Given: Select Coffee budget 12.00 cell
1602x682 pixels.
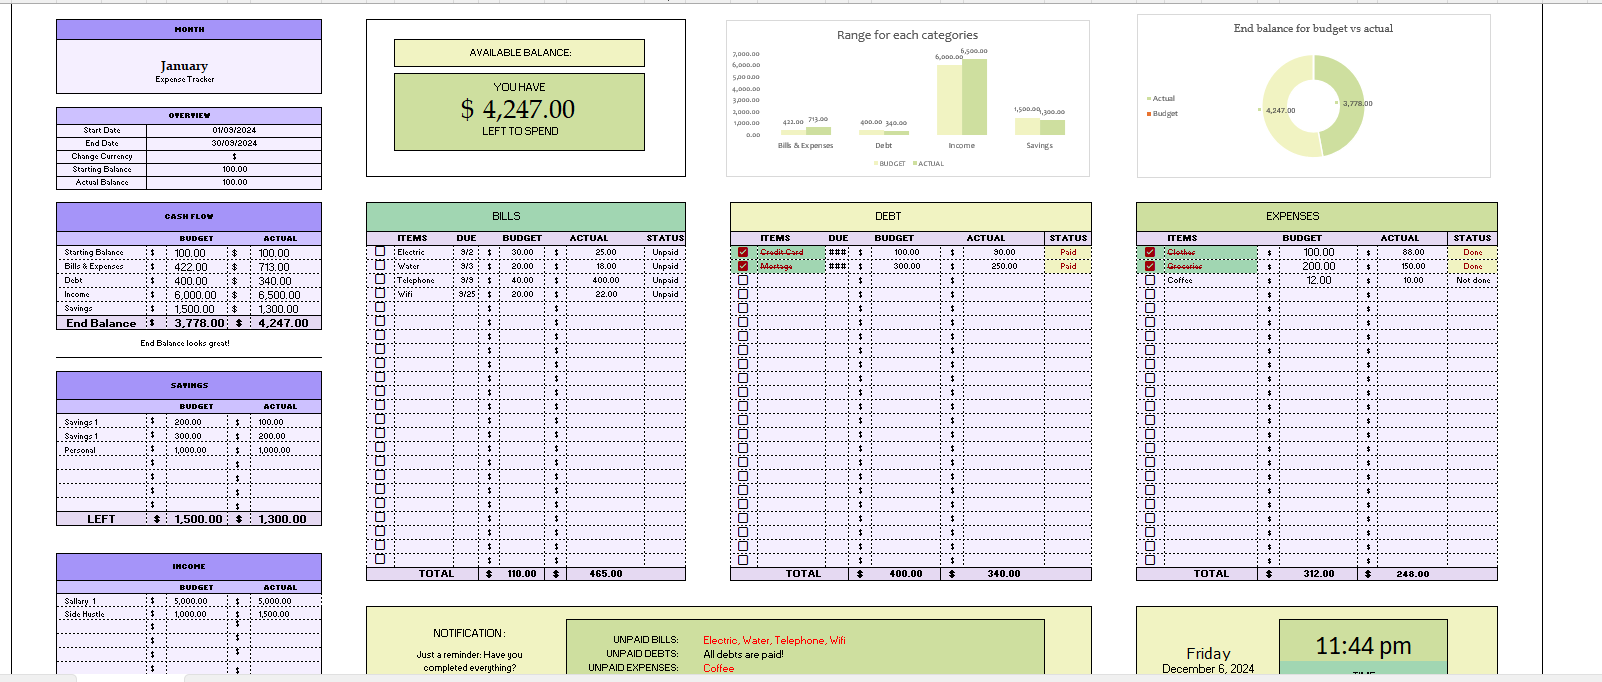Looking at the screenshot, I should click(1318, 280).
